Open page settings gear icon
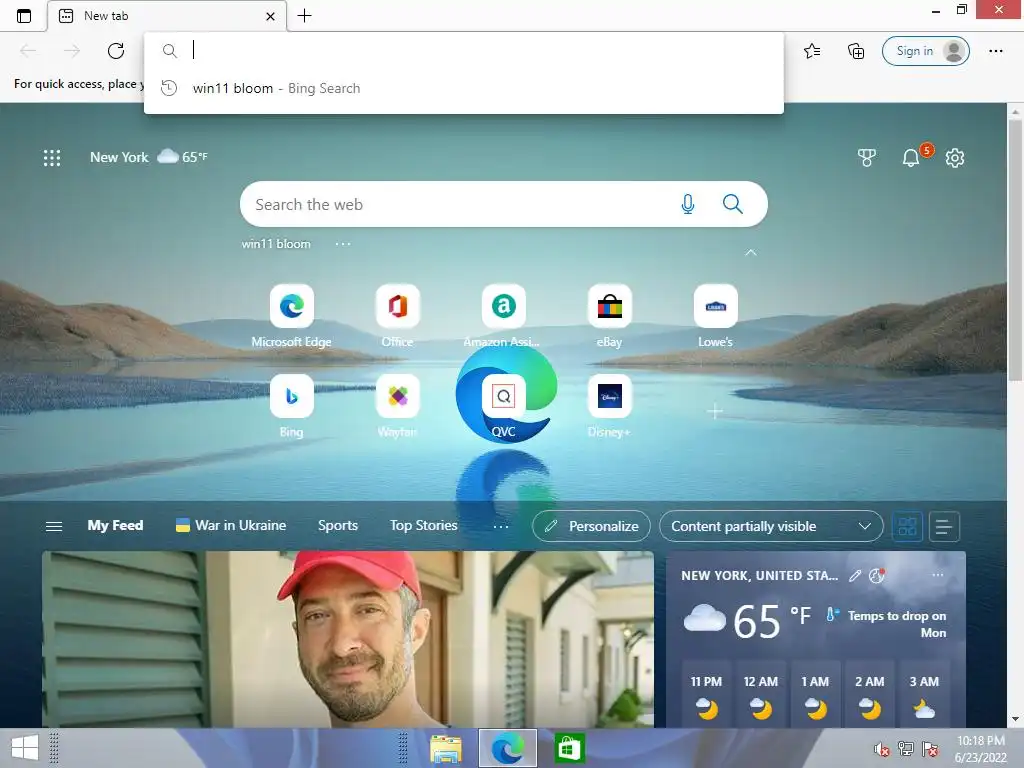Screen dimensions: 1024x768 [955, 157]
